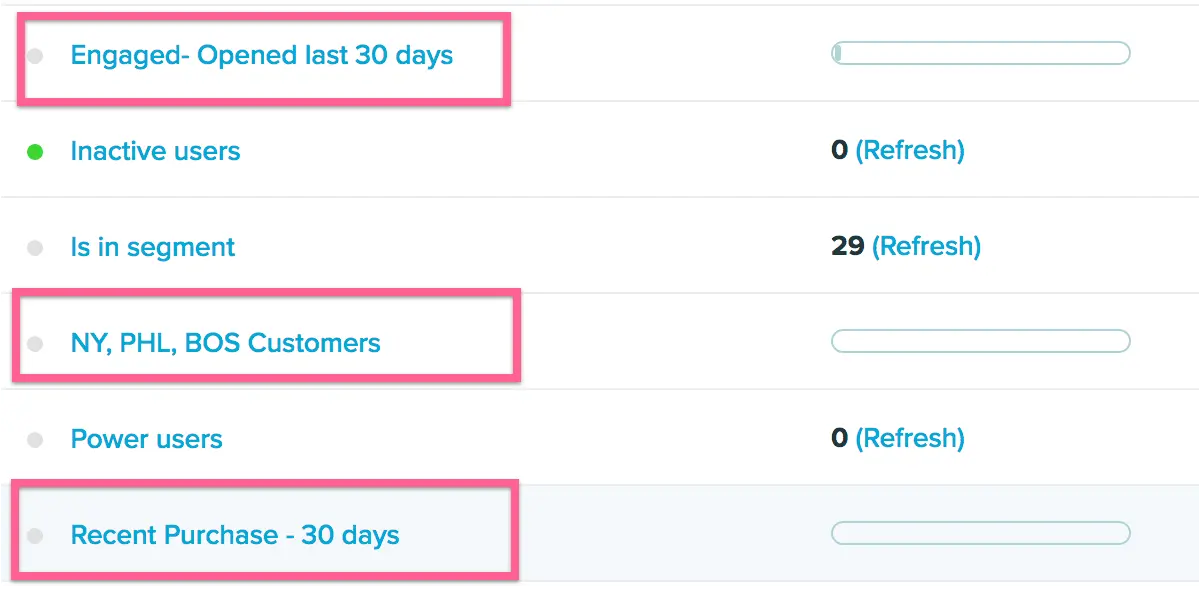
Task: Click the gray dot next to Is in segment
Action: (35, 248)
